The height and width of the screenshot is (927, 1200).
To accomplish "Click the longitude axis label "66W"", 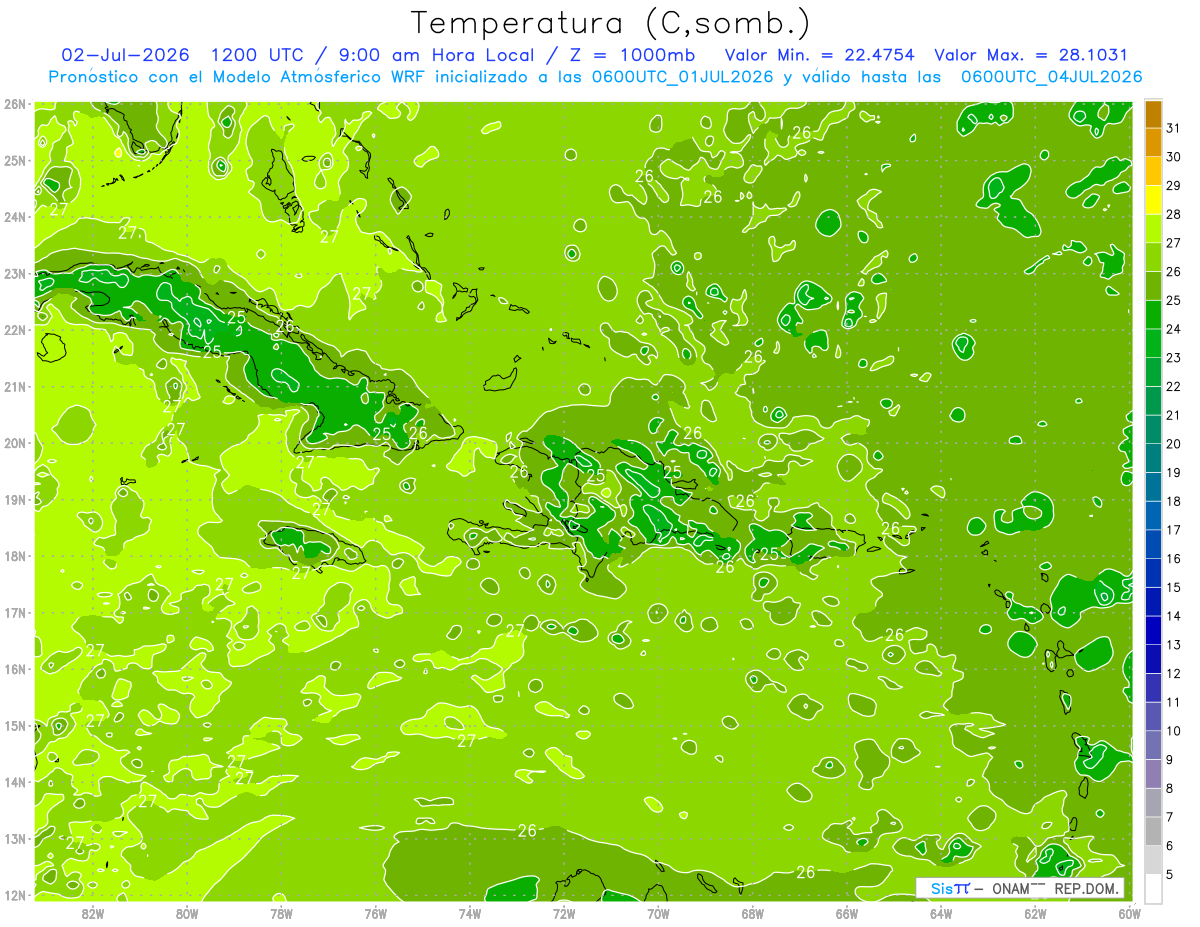I will coord(846,914).
